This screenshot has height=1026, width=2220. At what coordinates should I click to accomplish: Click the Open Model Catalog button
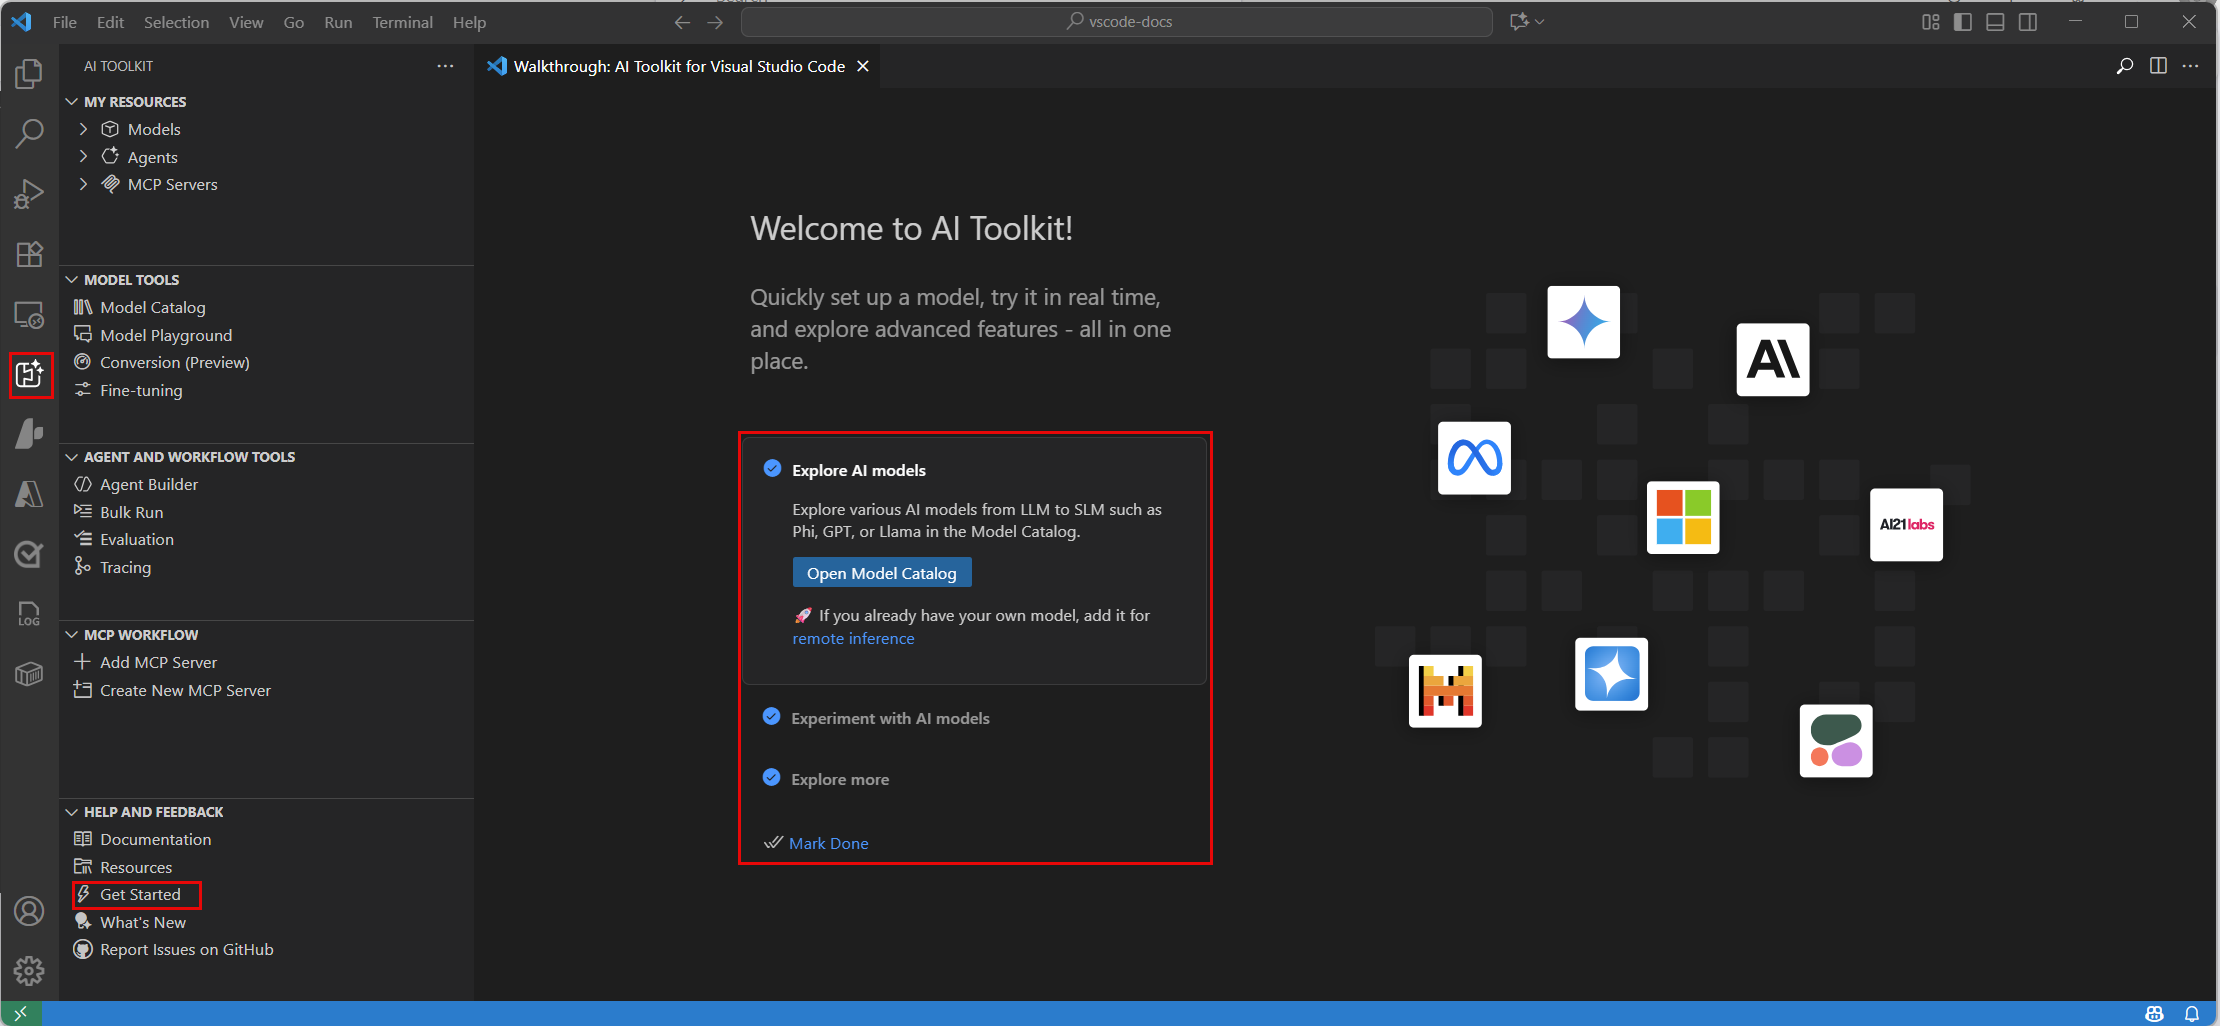pyautogui.click(x=881, y=572)
